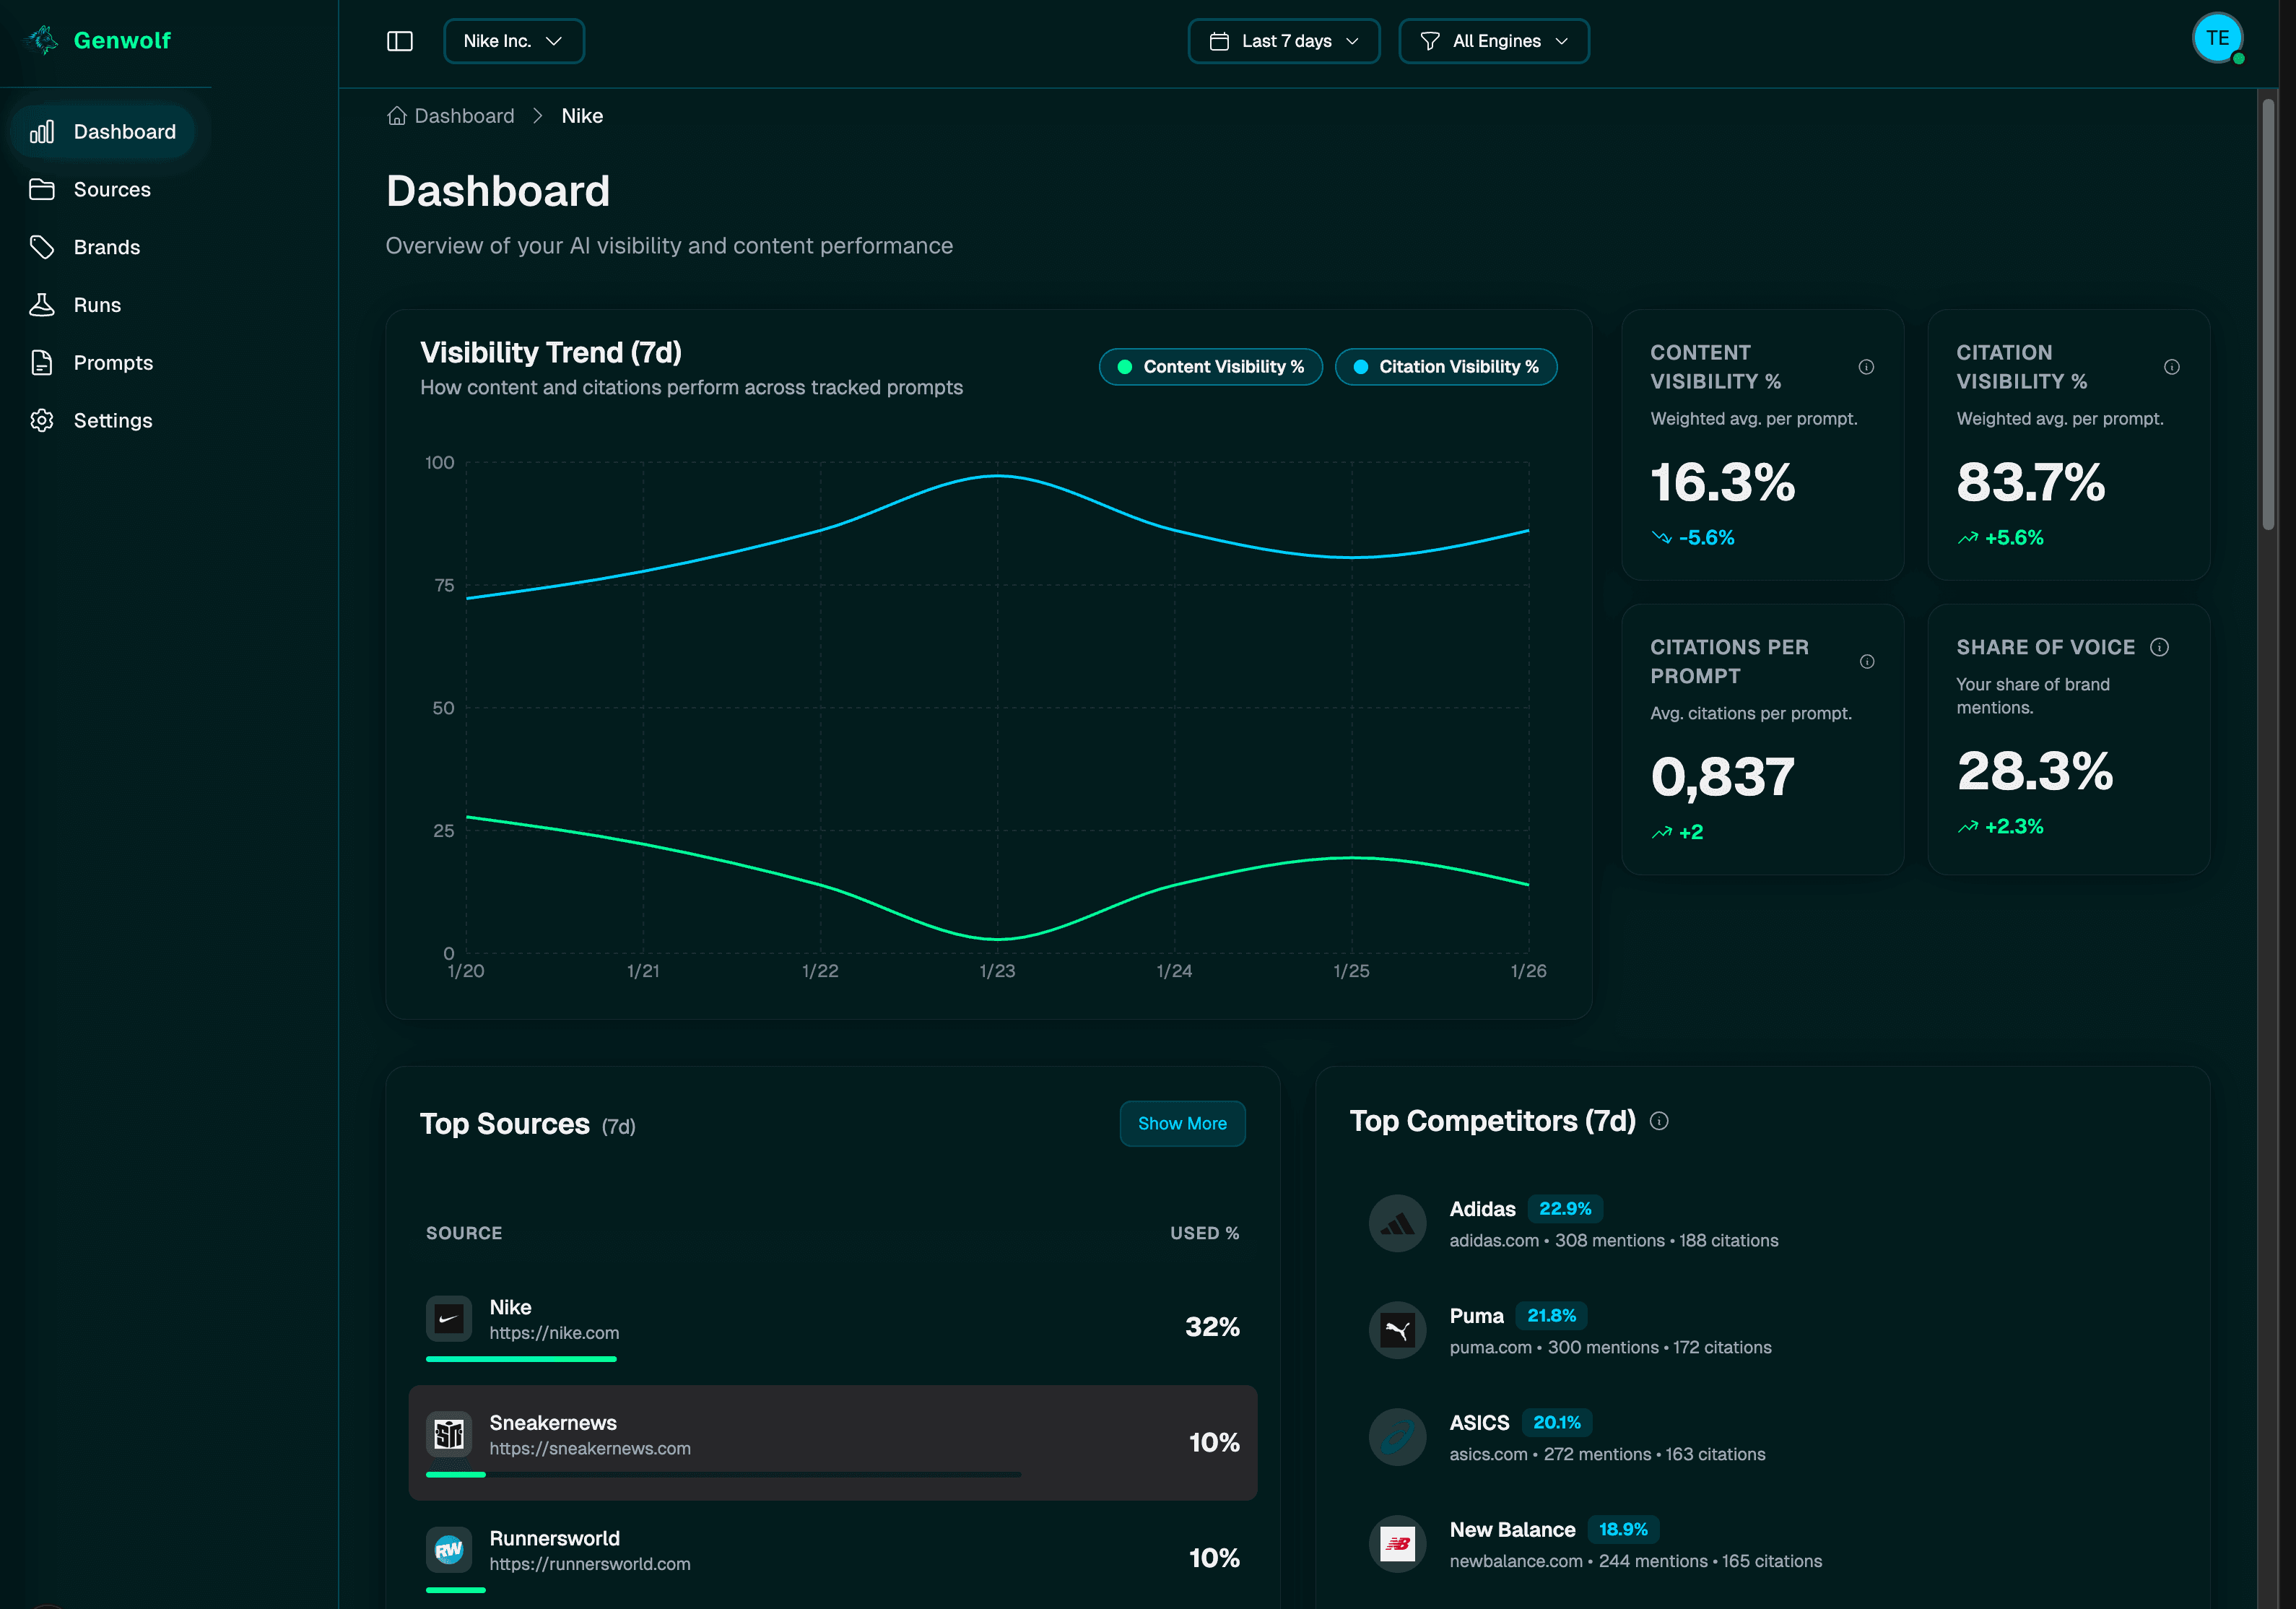Screen dimensions: 2296x1609
Task: Open Brands using the tag icon
Action: coord(42,247)
